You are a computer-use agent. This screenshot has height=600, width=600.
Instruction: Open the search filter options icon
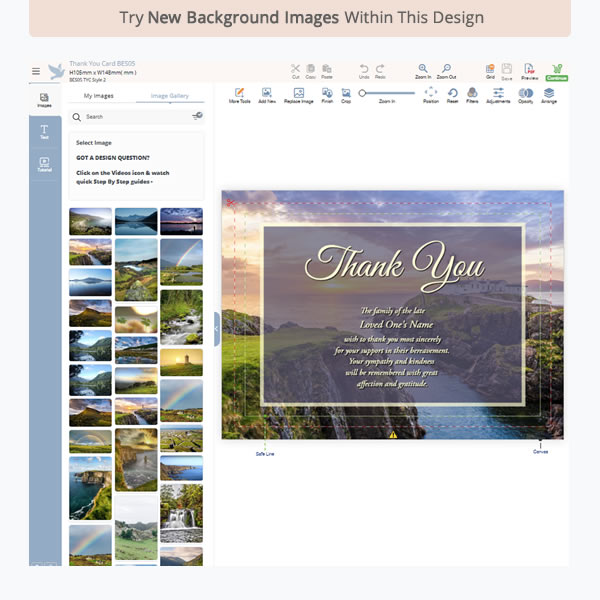coord(197,116)
